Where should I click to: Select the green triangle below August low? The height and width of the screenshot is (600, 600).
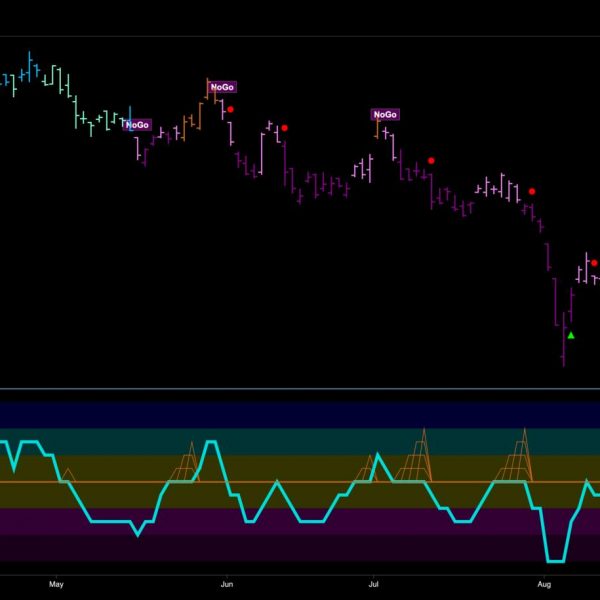tap(571, 336)
